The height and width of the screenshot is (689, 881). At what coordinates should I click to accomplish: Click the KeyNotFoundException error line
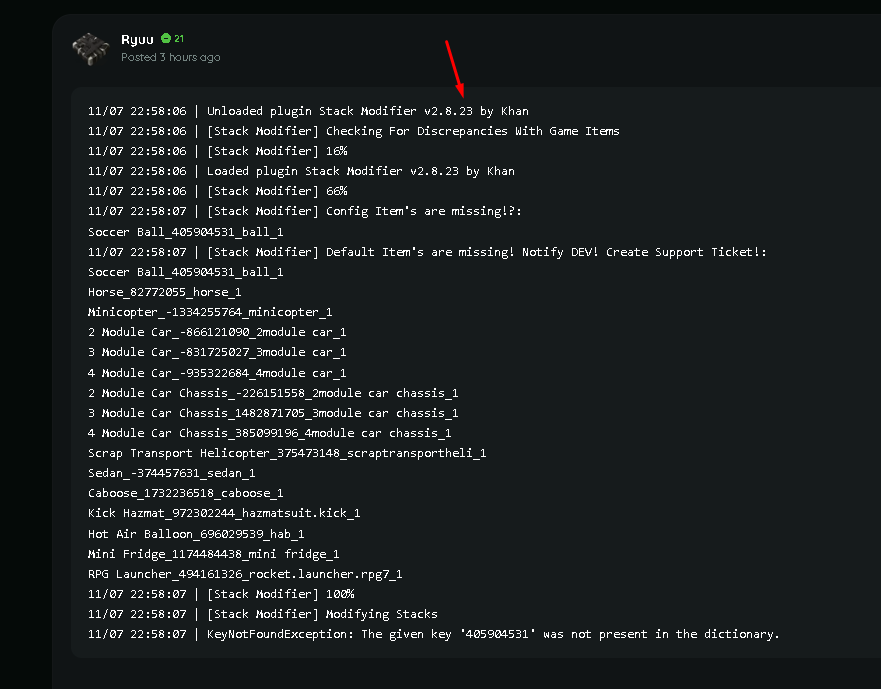tap(432, 634)
